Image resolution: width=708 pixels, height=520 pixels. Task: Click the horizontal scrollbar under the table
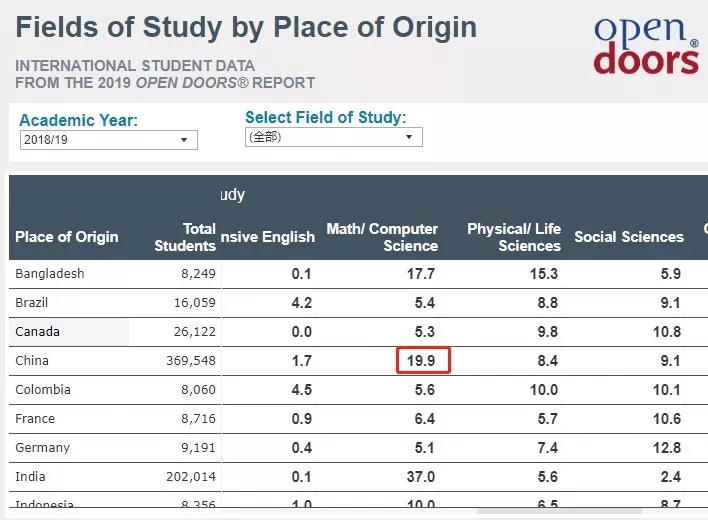[x=559, y=511]
